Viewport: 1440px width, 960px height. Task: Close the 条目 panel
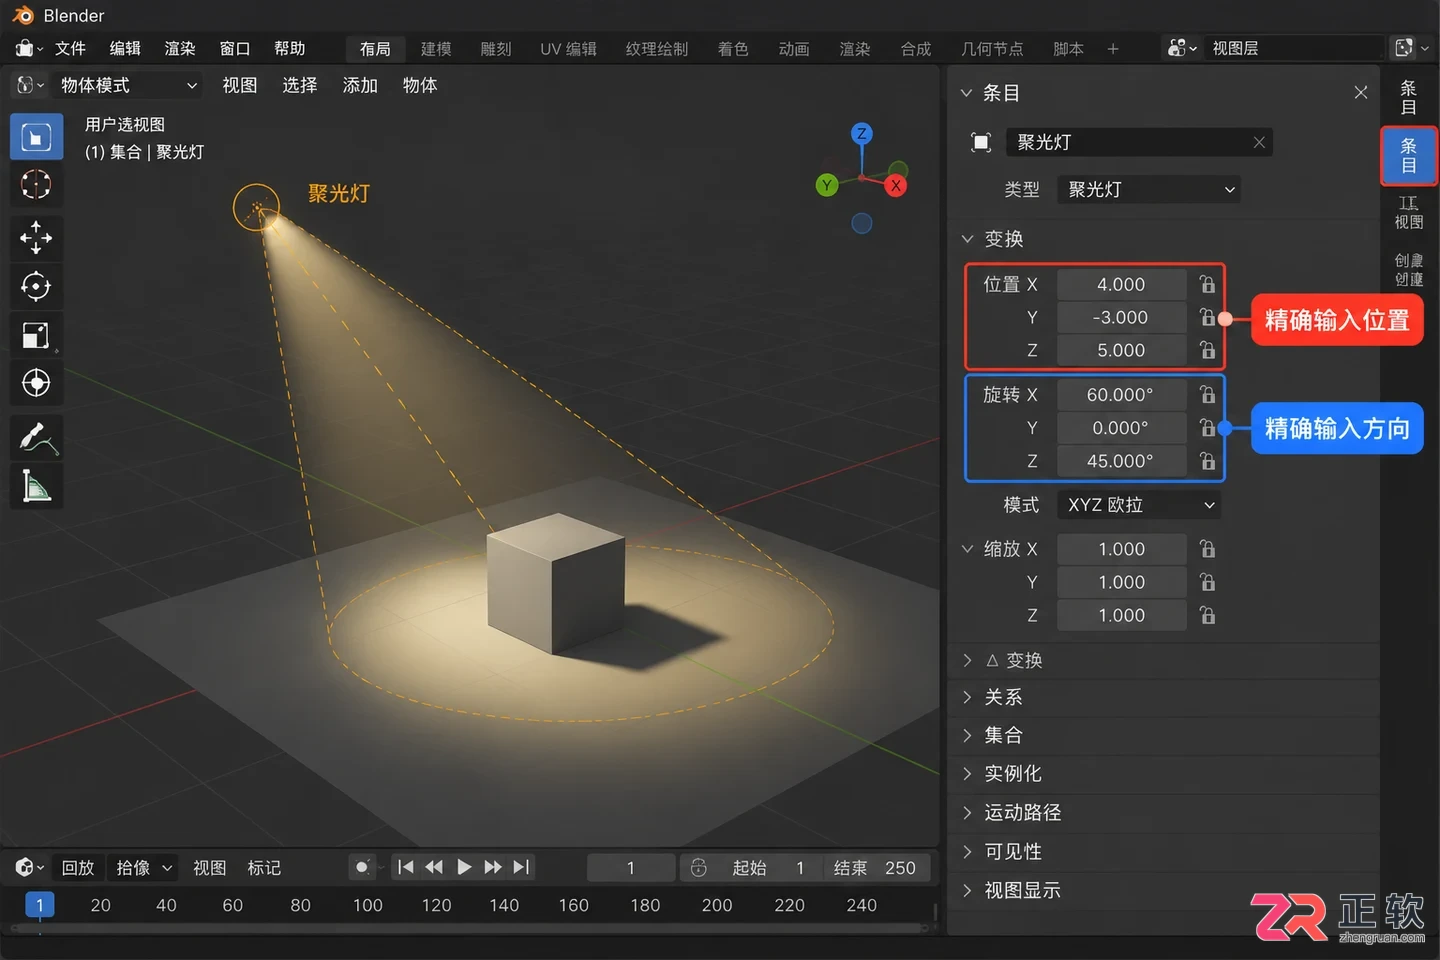1361,92
